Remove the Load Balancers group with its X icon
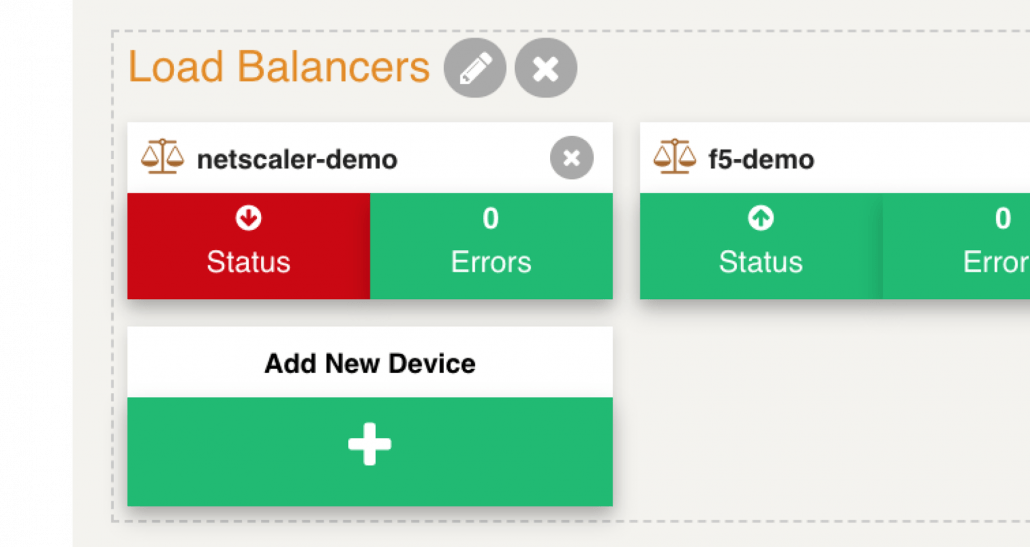Screen dimensions: 1030x547 546,68
